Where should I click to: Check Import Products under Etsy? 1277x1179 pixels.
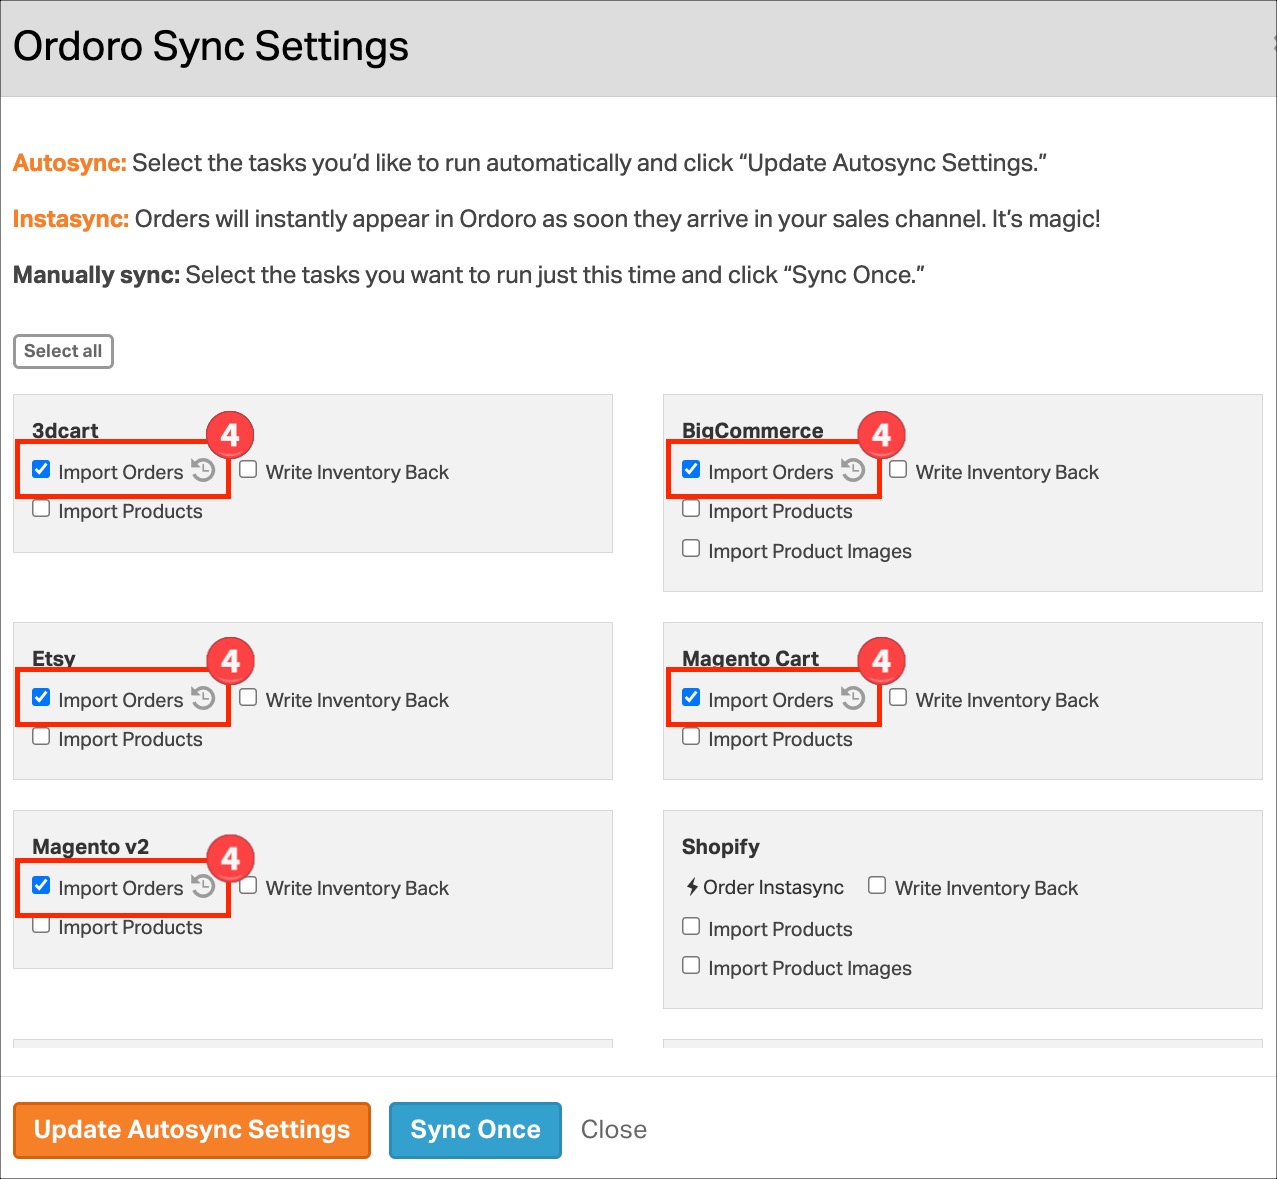pos(41,736)
